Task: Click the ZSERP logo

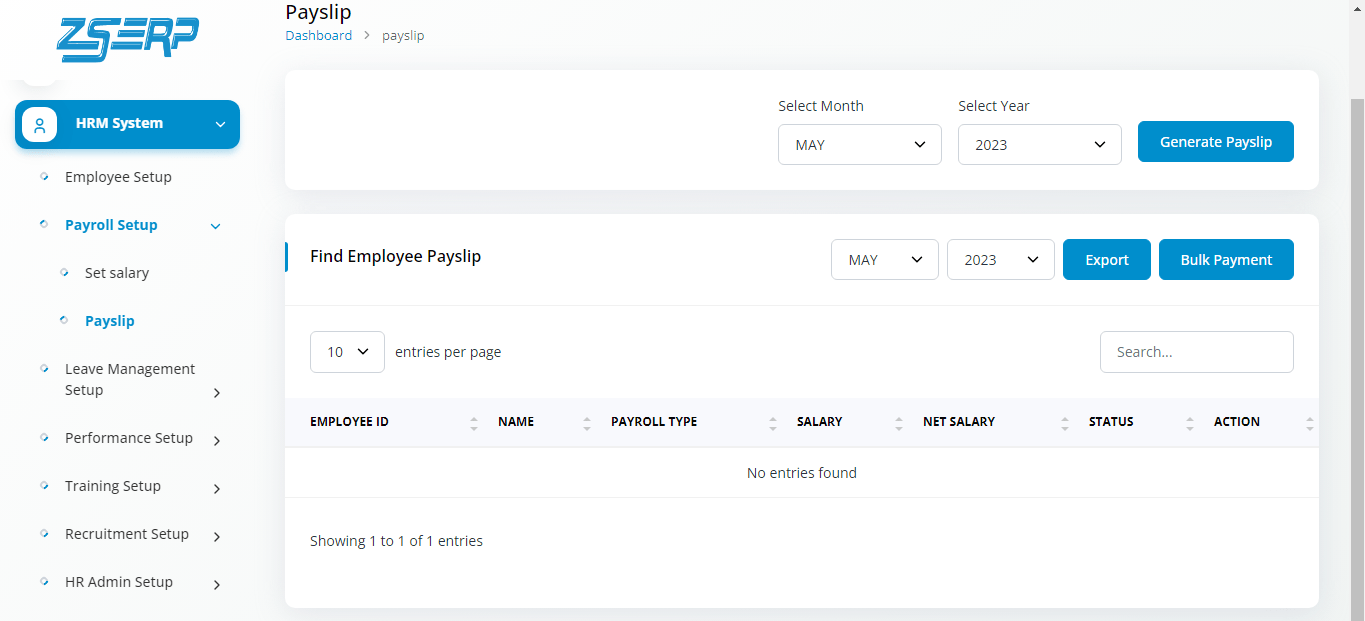Action: click(x=128, y=39)
